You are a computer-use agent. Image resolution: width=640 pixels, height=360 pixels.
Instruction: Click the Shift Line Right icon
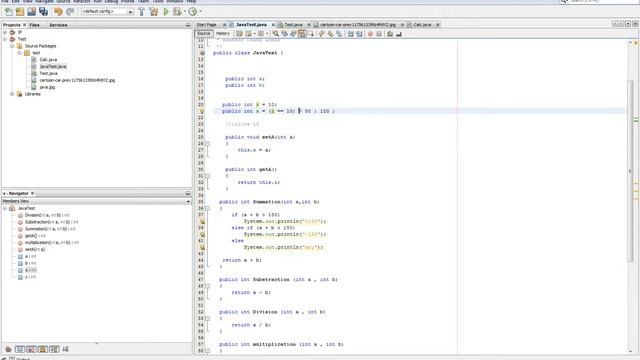click(x=359, y=34)
